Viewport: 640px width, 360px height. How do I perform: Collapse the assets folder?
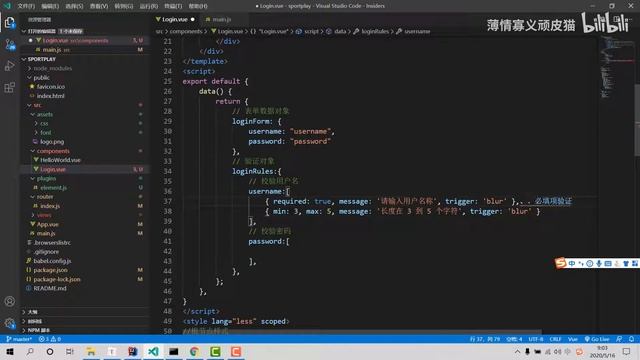(33, 114)
